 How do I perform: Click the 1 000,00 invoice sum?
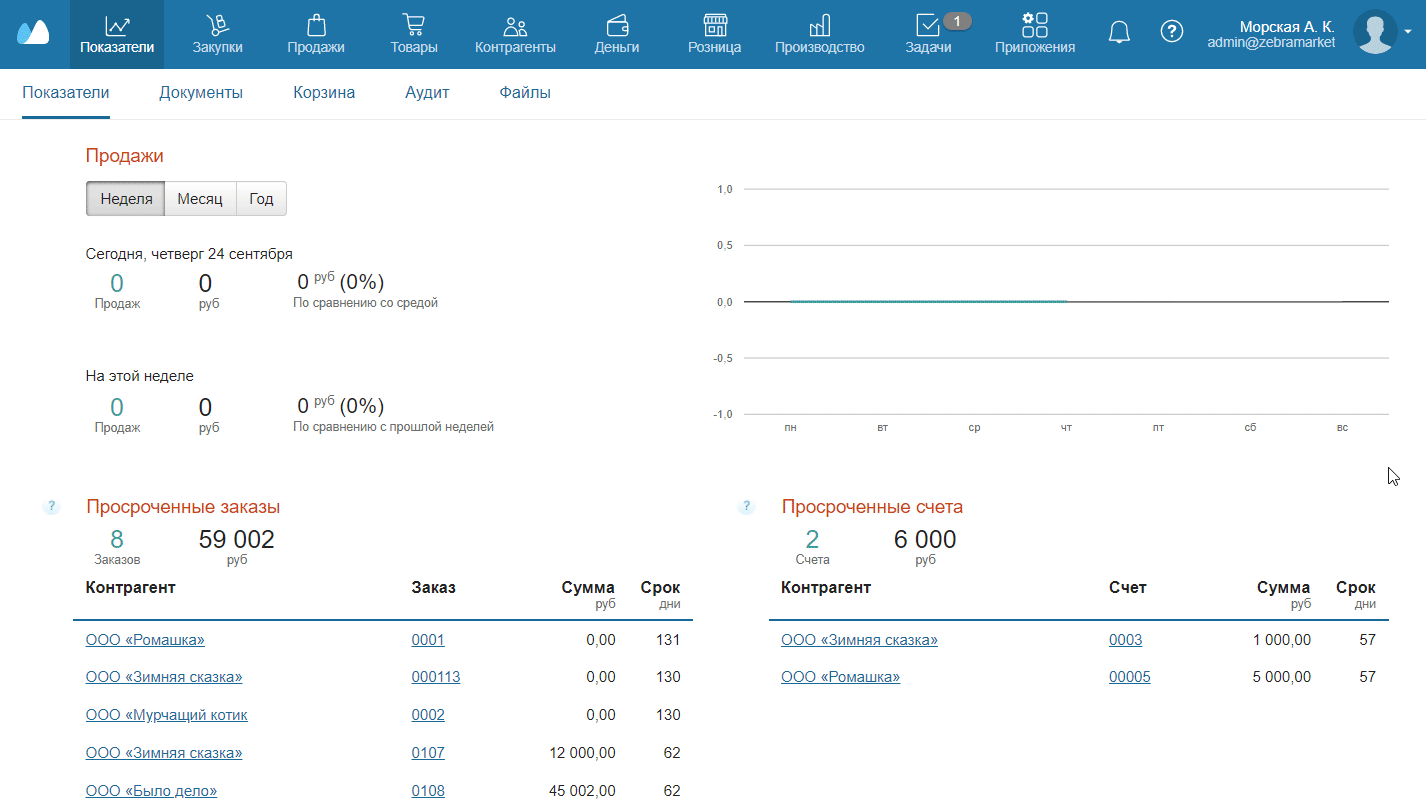(x=1281, y=640)
